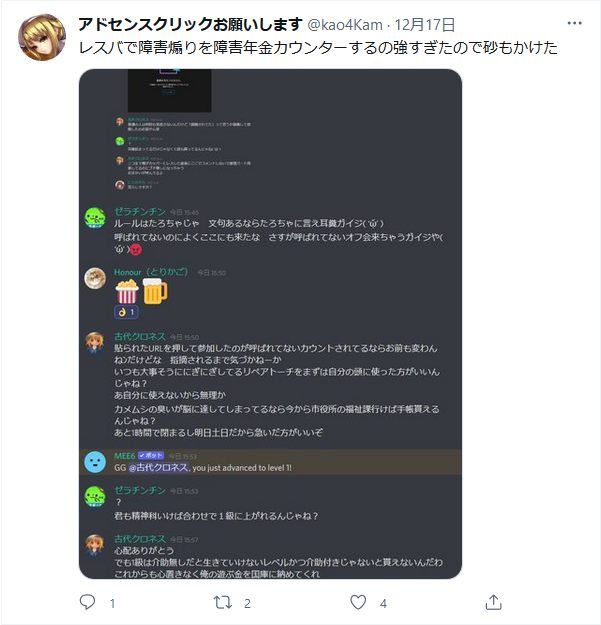
Task: Click the display name アドセンスクリックお願いします
Action: (x=190, y=25)
